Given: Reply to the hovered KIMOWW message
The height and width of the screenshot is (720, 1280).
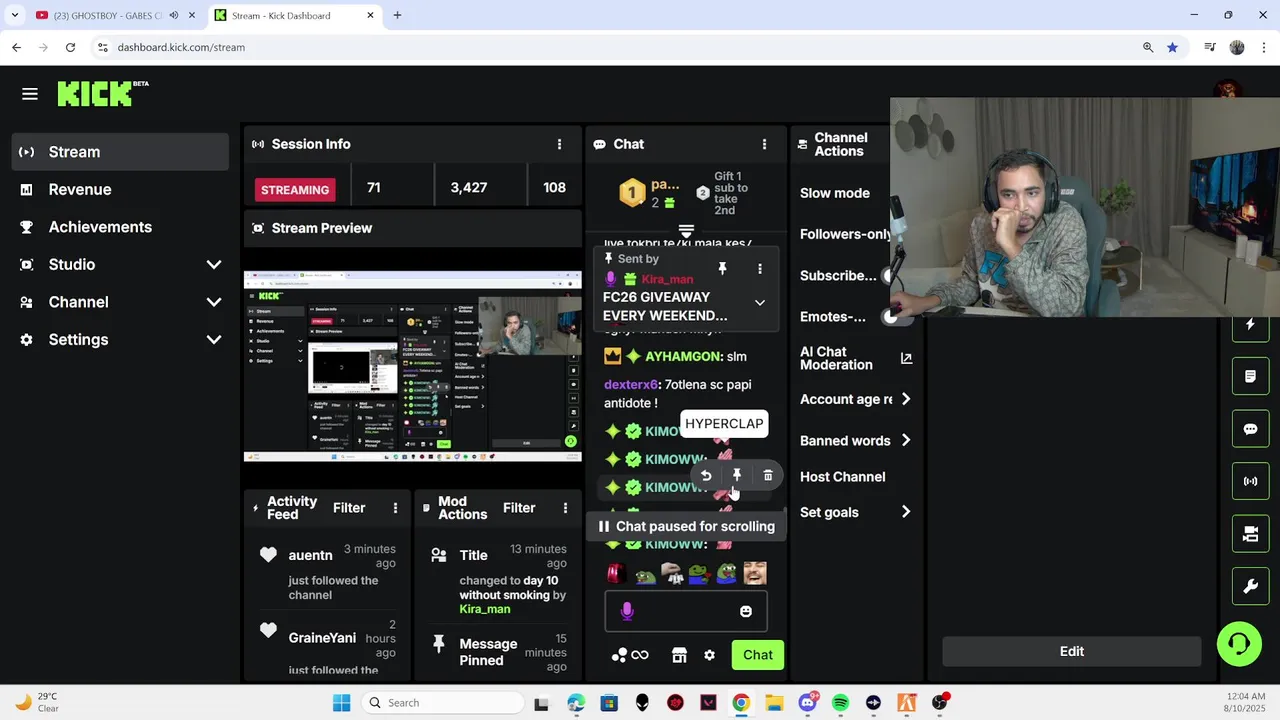Looking at the screenshot, I should point(706,476).
